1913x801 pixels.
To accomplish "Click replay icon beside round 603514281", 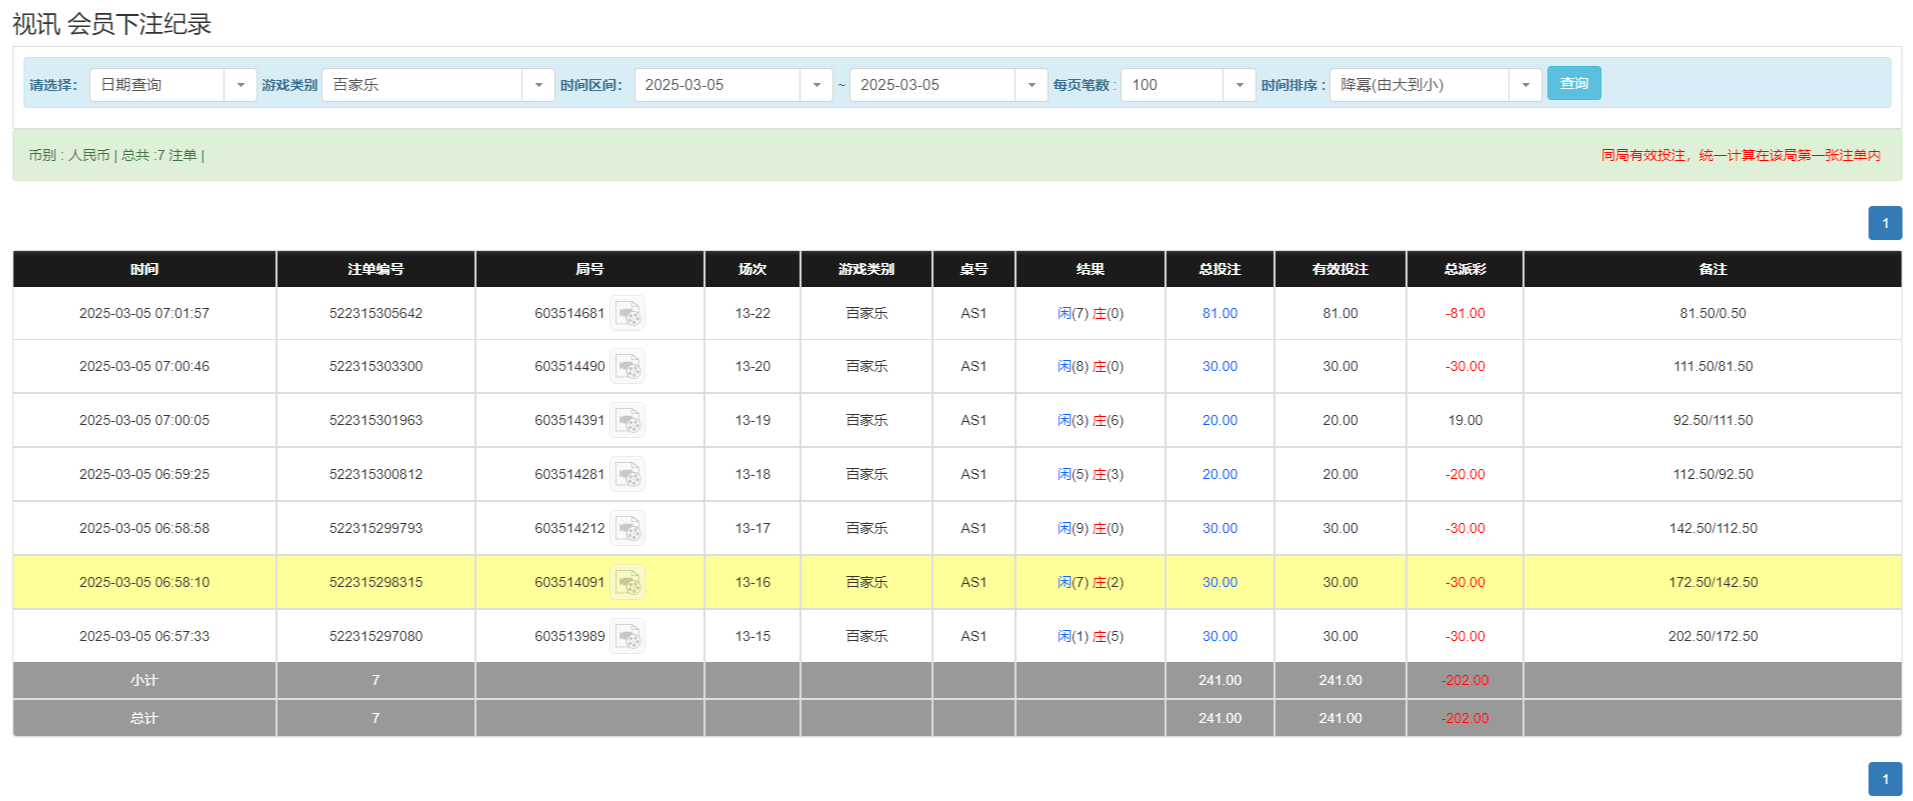I will (628, 475).
